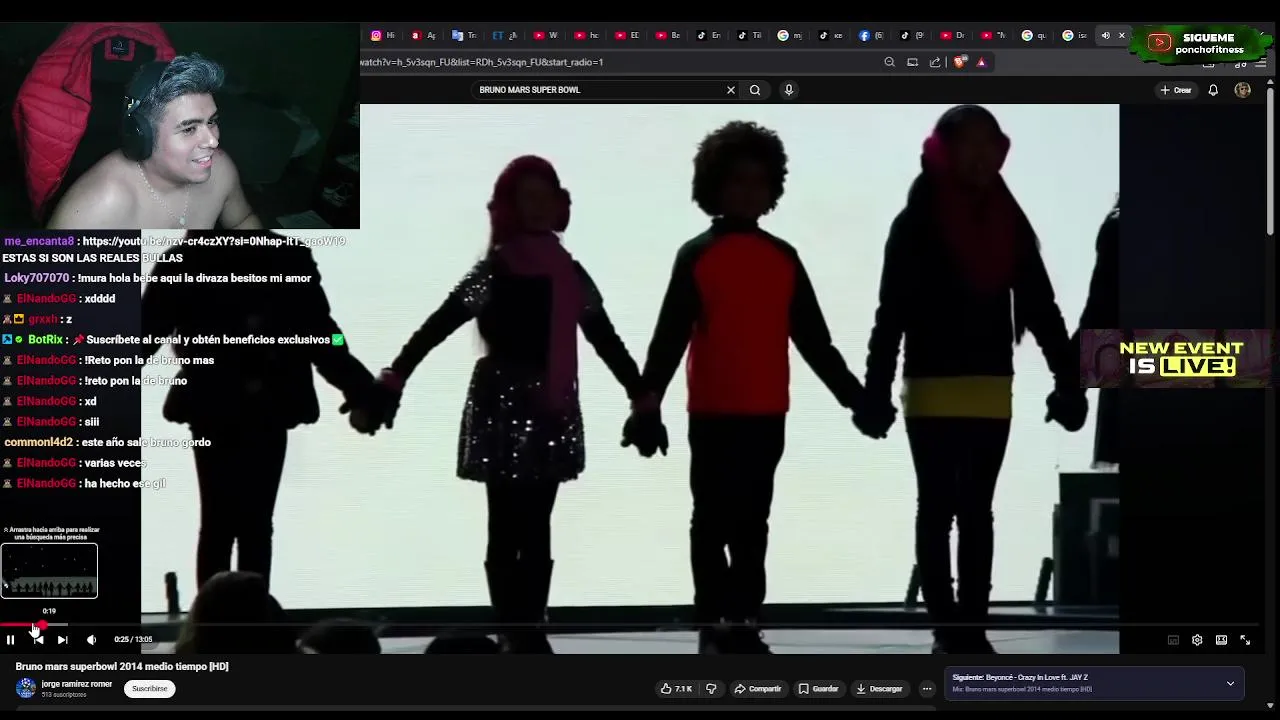Open jorge ramirez romer channel avatar
Image resolution: width=1280 pixels, height=720 pixels.
26,688
